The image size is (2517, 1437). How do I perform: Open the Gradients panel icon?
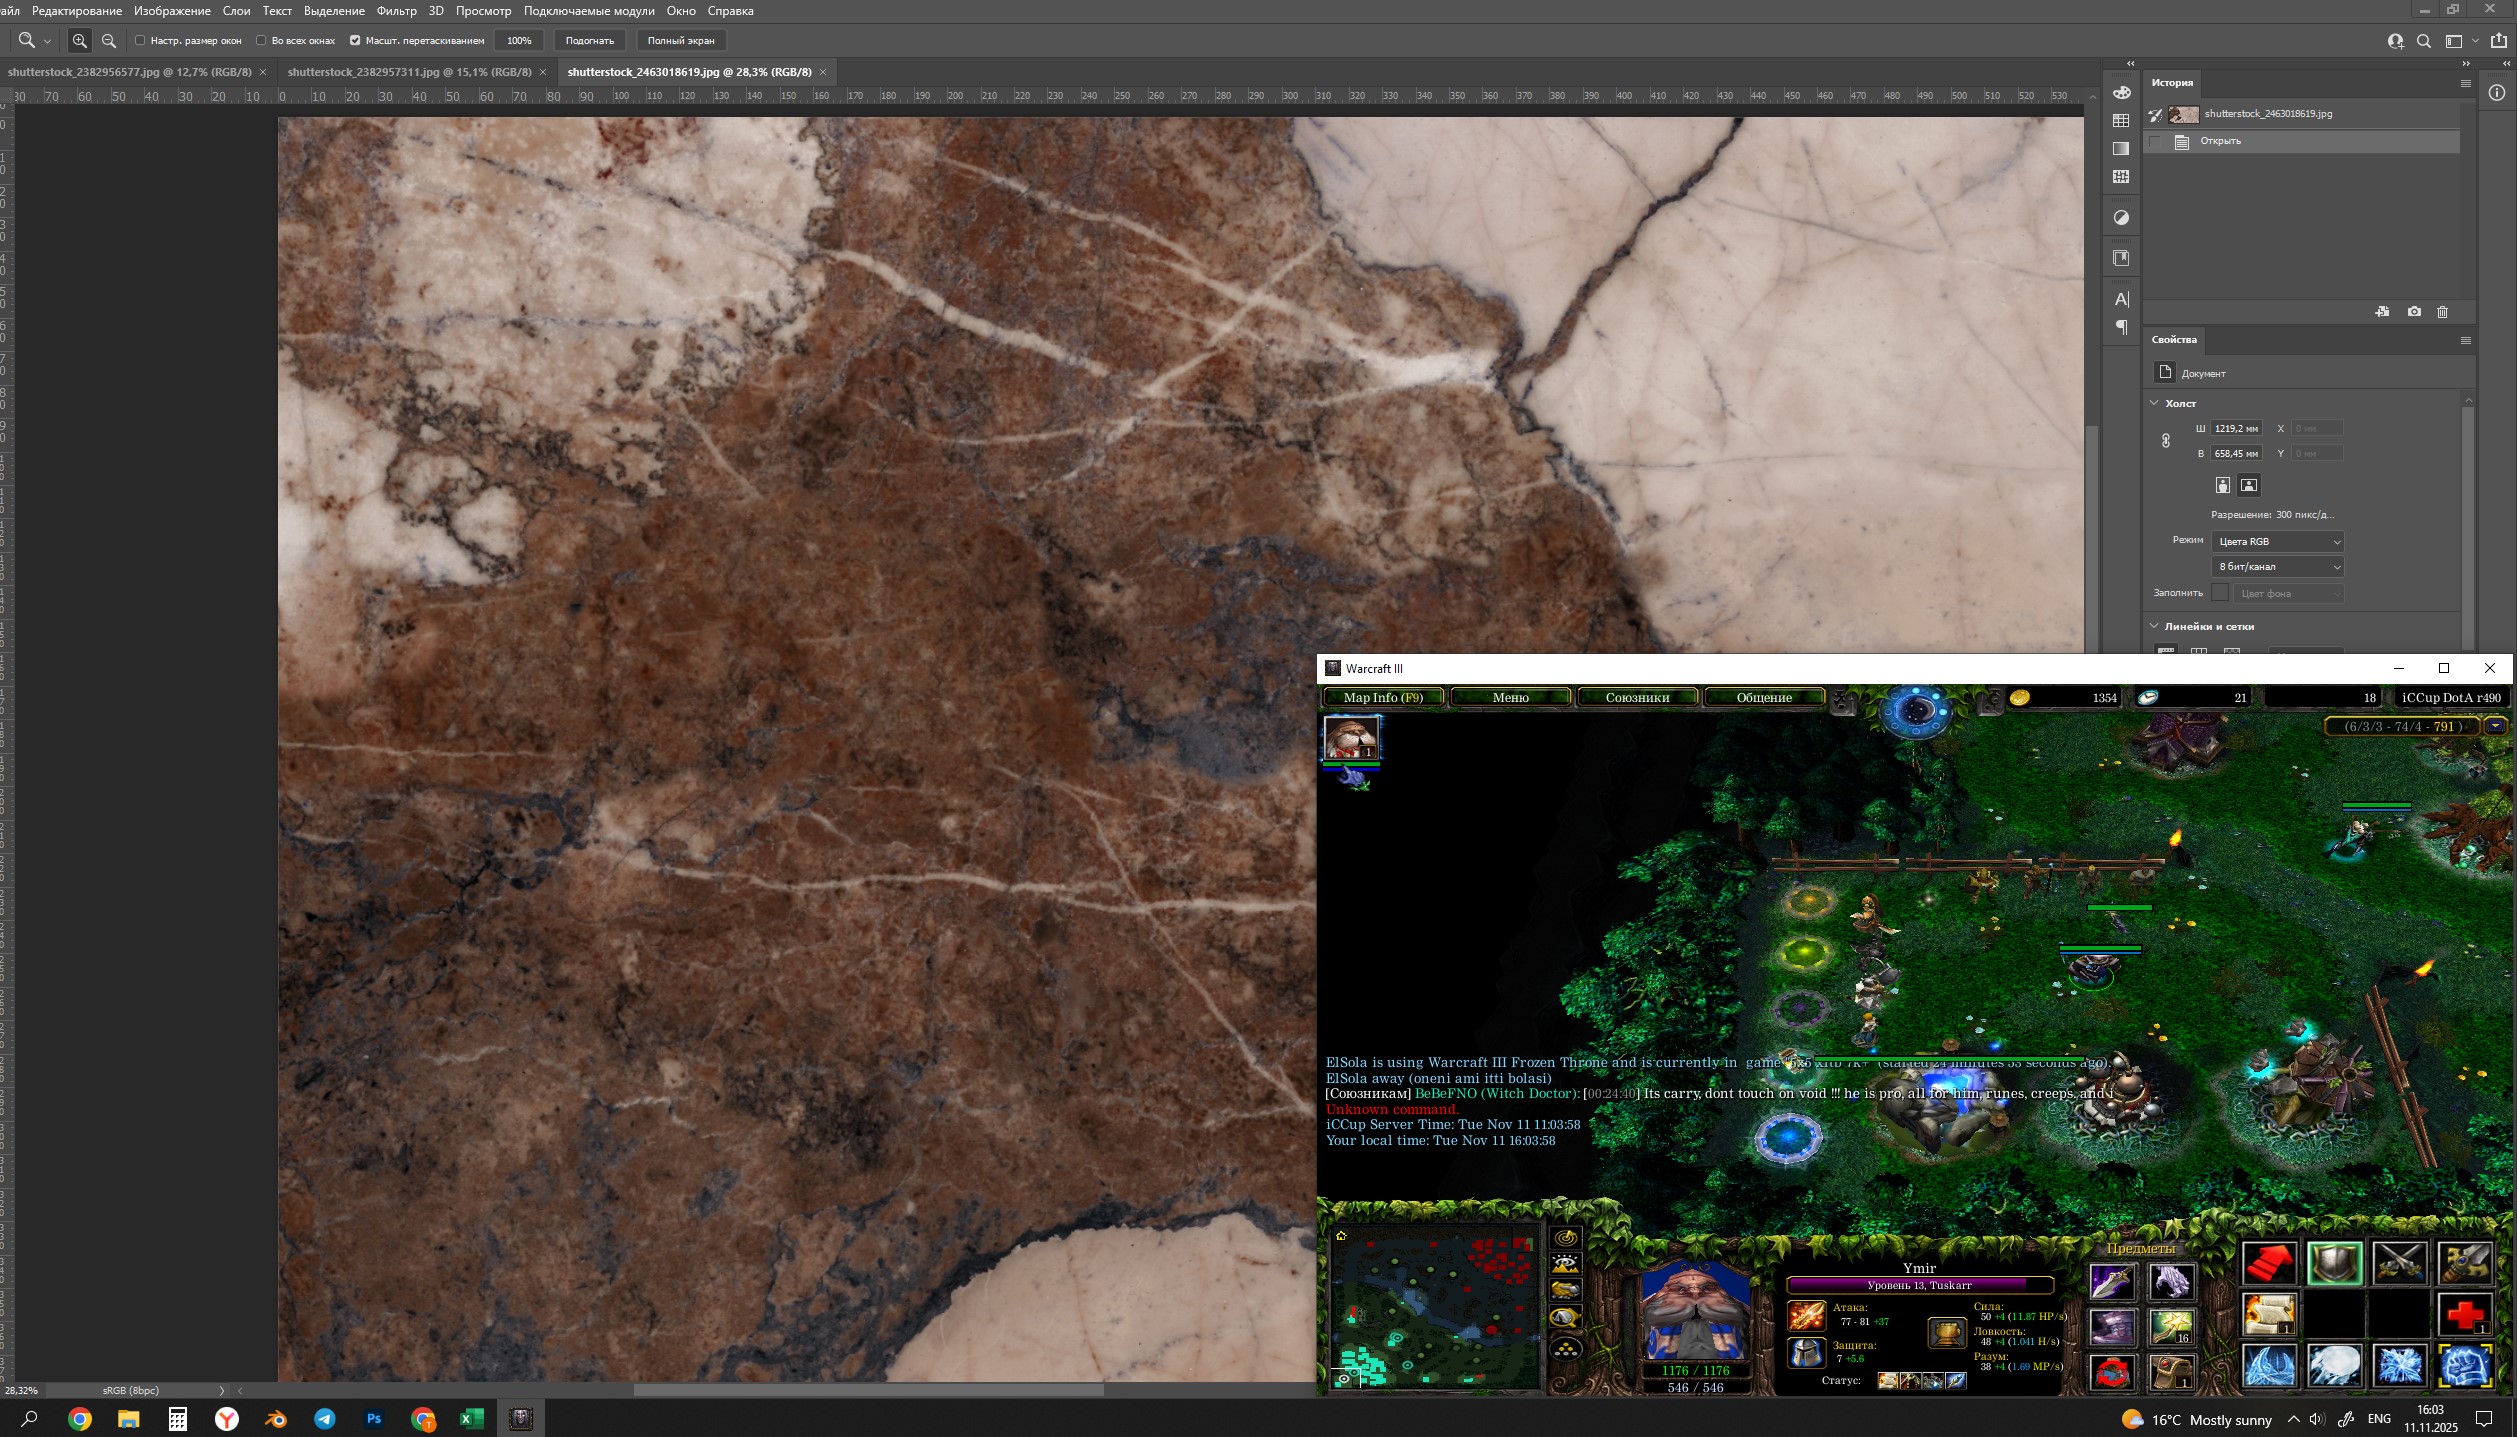click(2121, 149)
